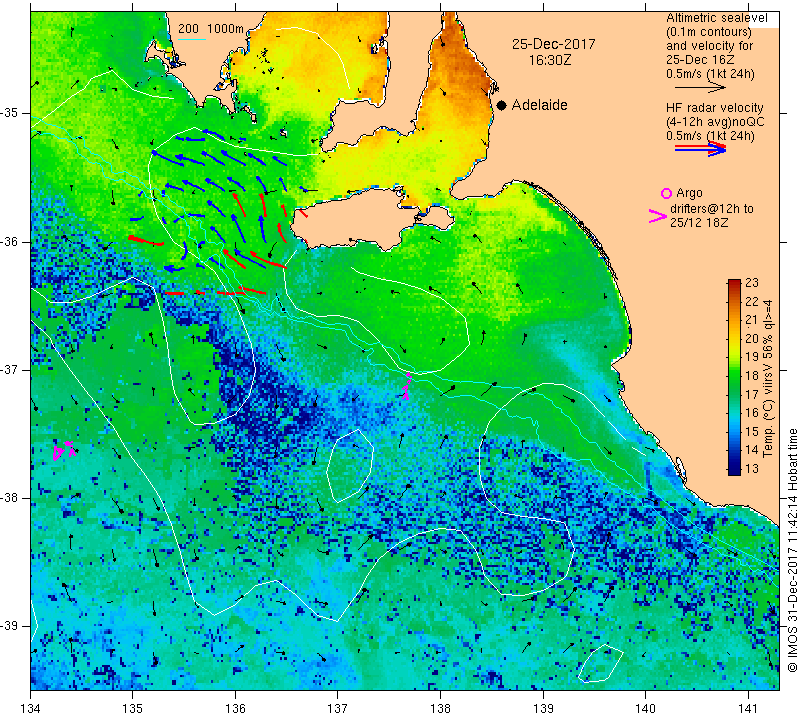The width and height of the screenshot is (800, 720).
Task: Click the 1000m depth contour label
Action: [226, 29]
